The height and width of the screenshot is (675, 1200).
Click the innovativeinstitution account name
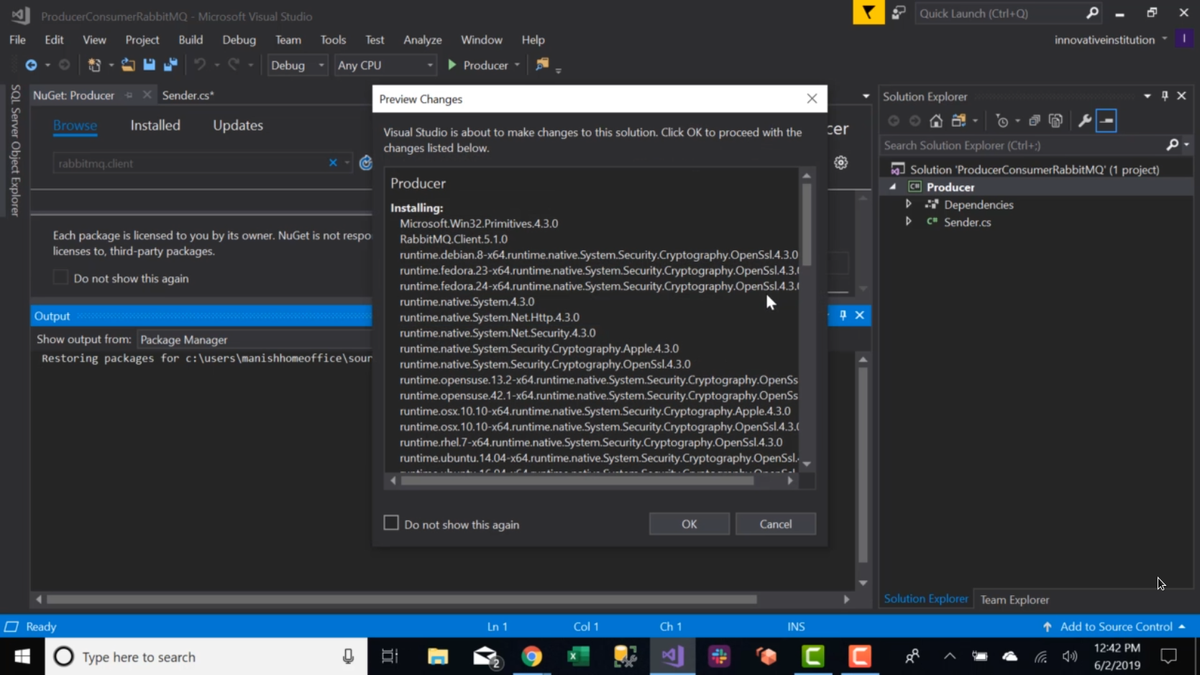1104,40
